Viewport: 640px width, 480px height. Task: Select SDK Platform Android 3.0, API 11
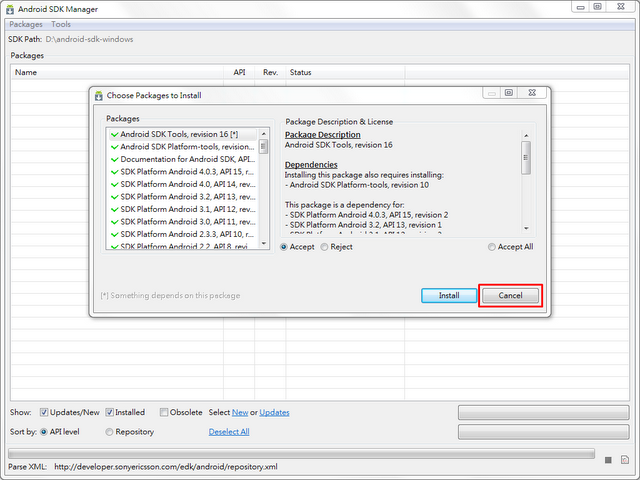182,222
